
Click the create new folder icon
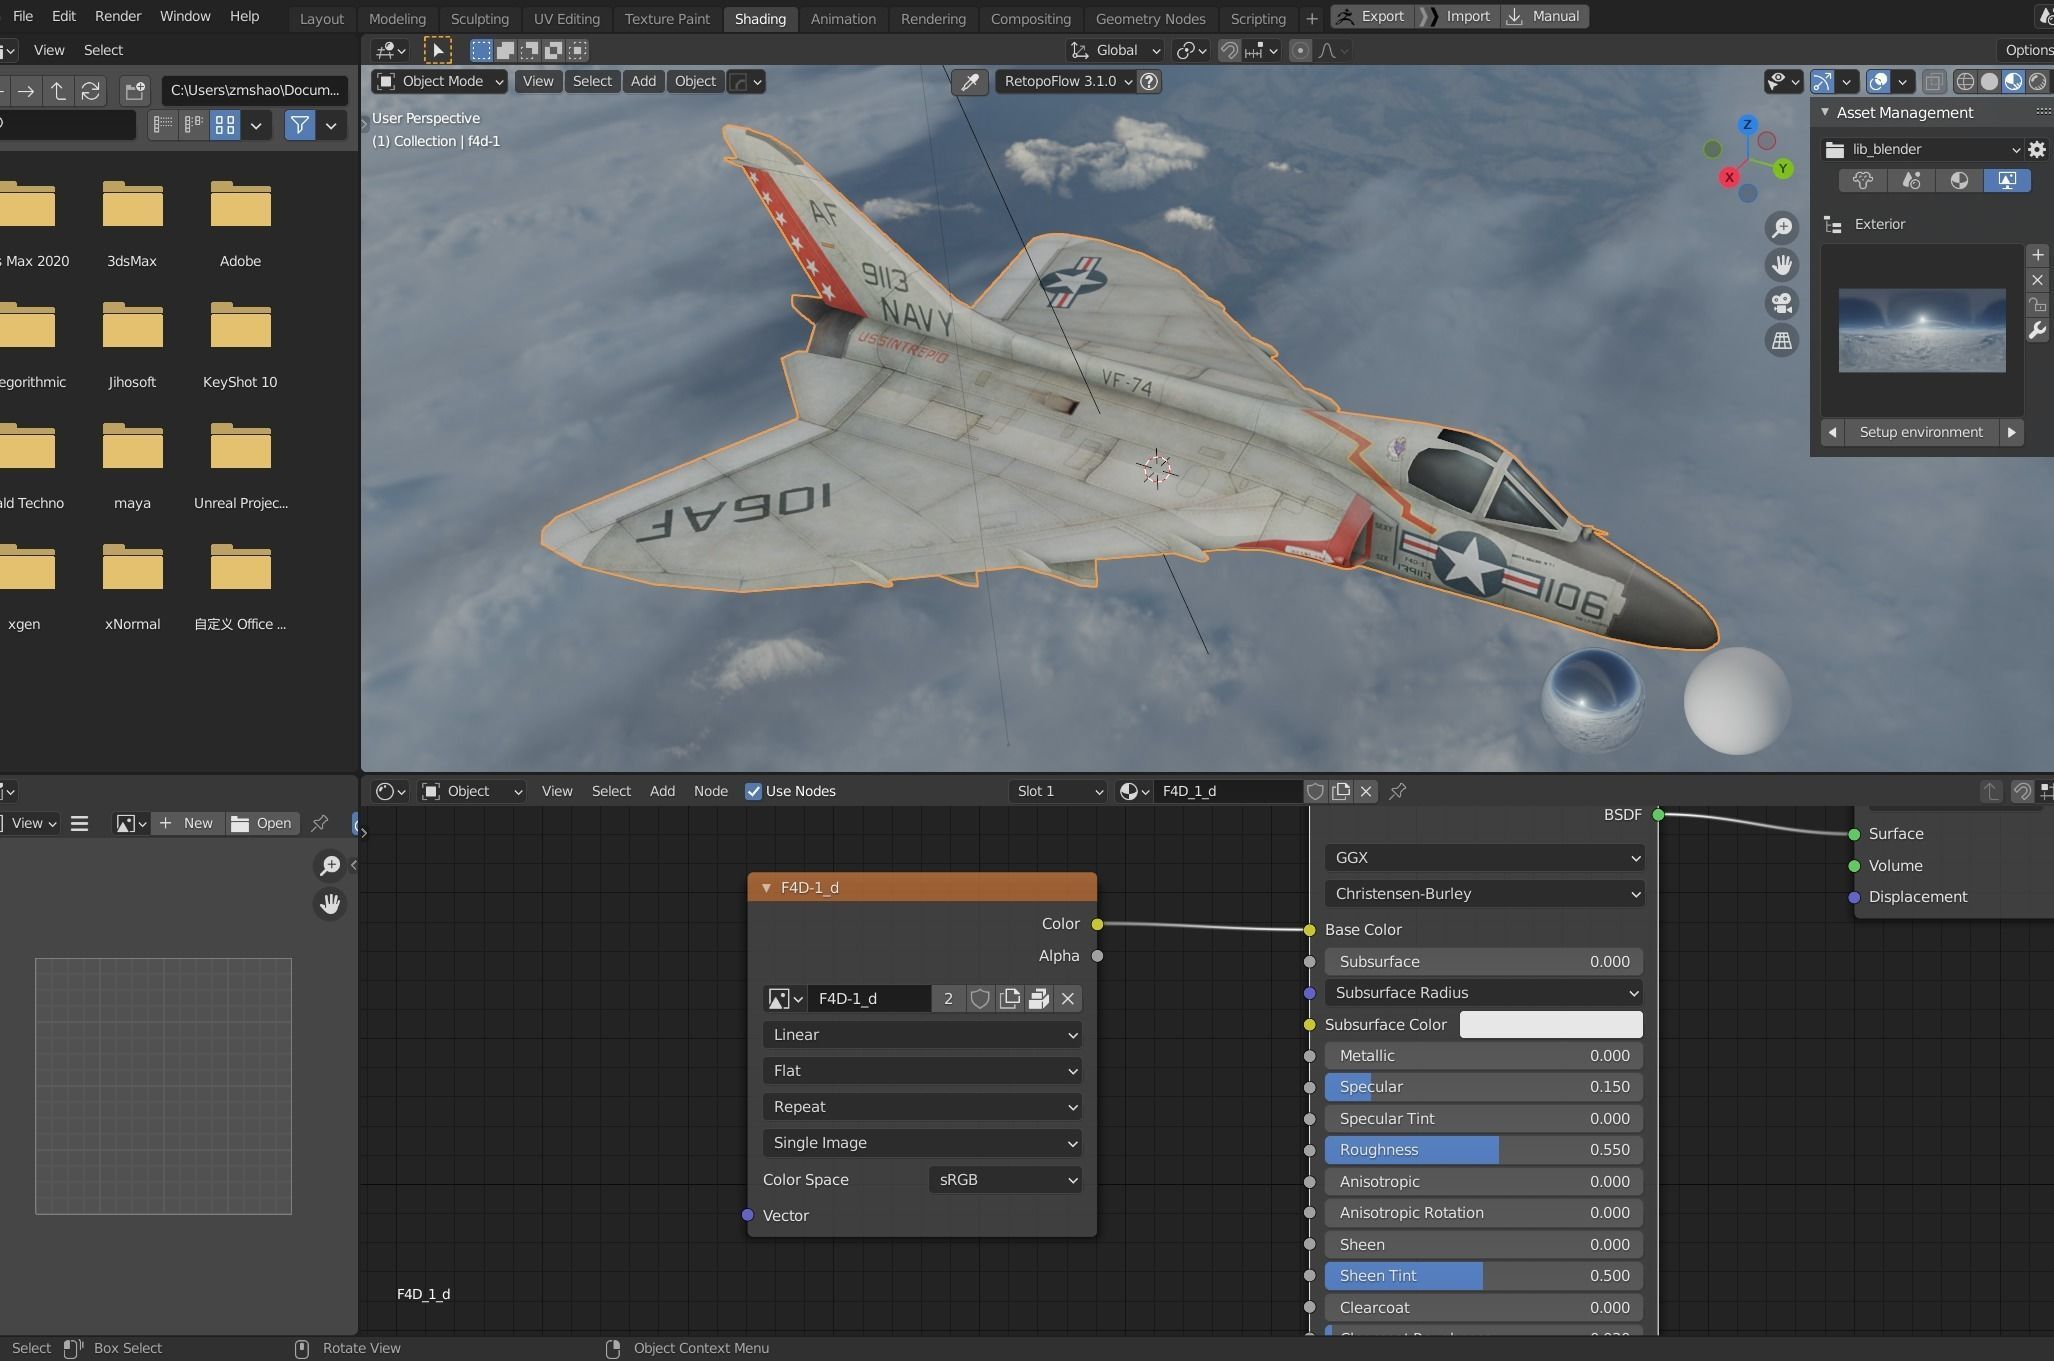[x=135, y=91]
